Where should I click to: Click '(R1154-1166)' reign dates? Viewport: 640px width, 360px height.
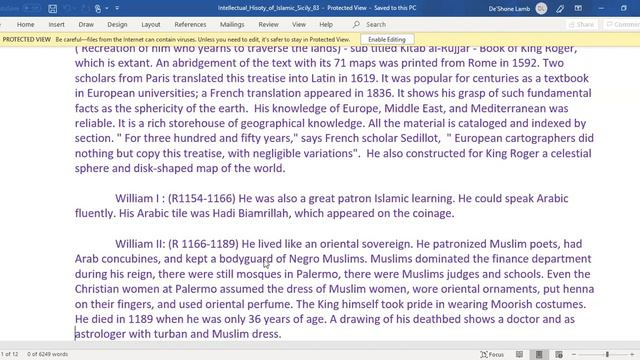click(202, 198)
